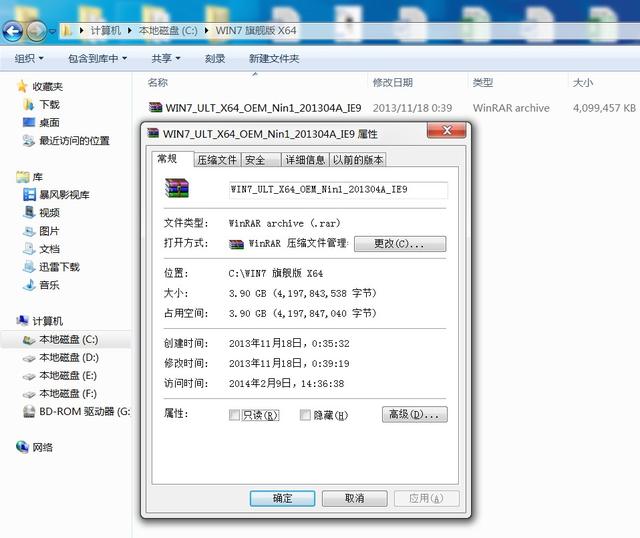
Task: Sort files by the 名称 column header
Action: pyautogui.click(x=158, y=82)
